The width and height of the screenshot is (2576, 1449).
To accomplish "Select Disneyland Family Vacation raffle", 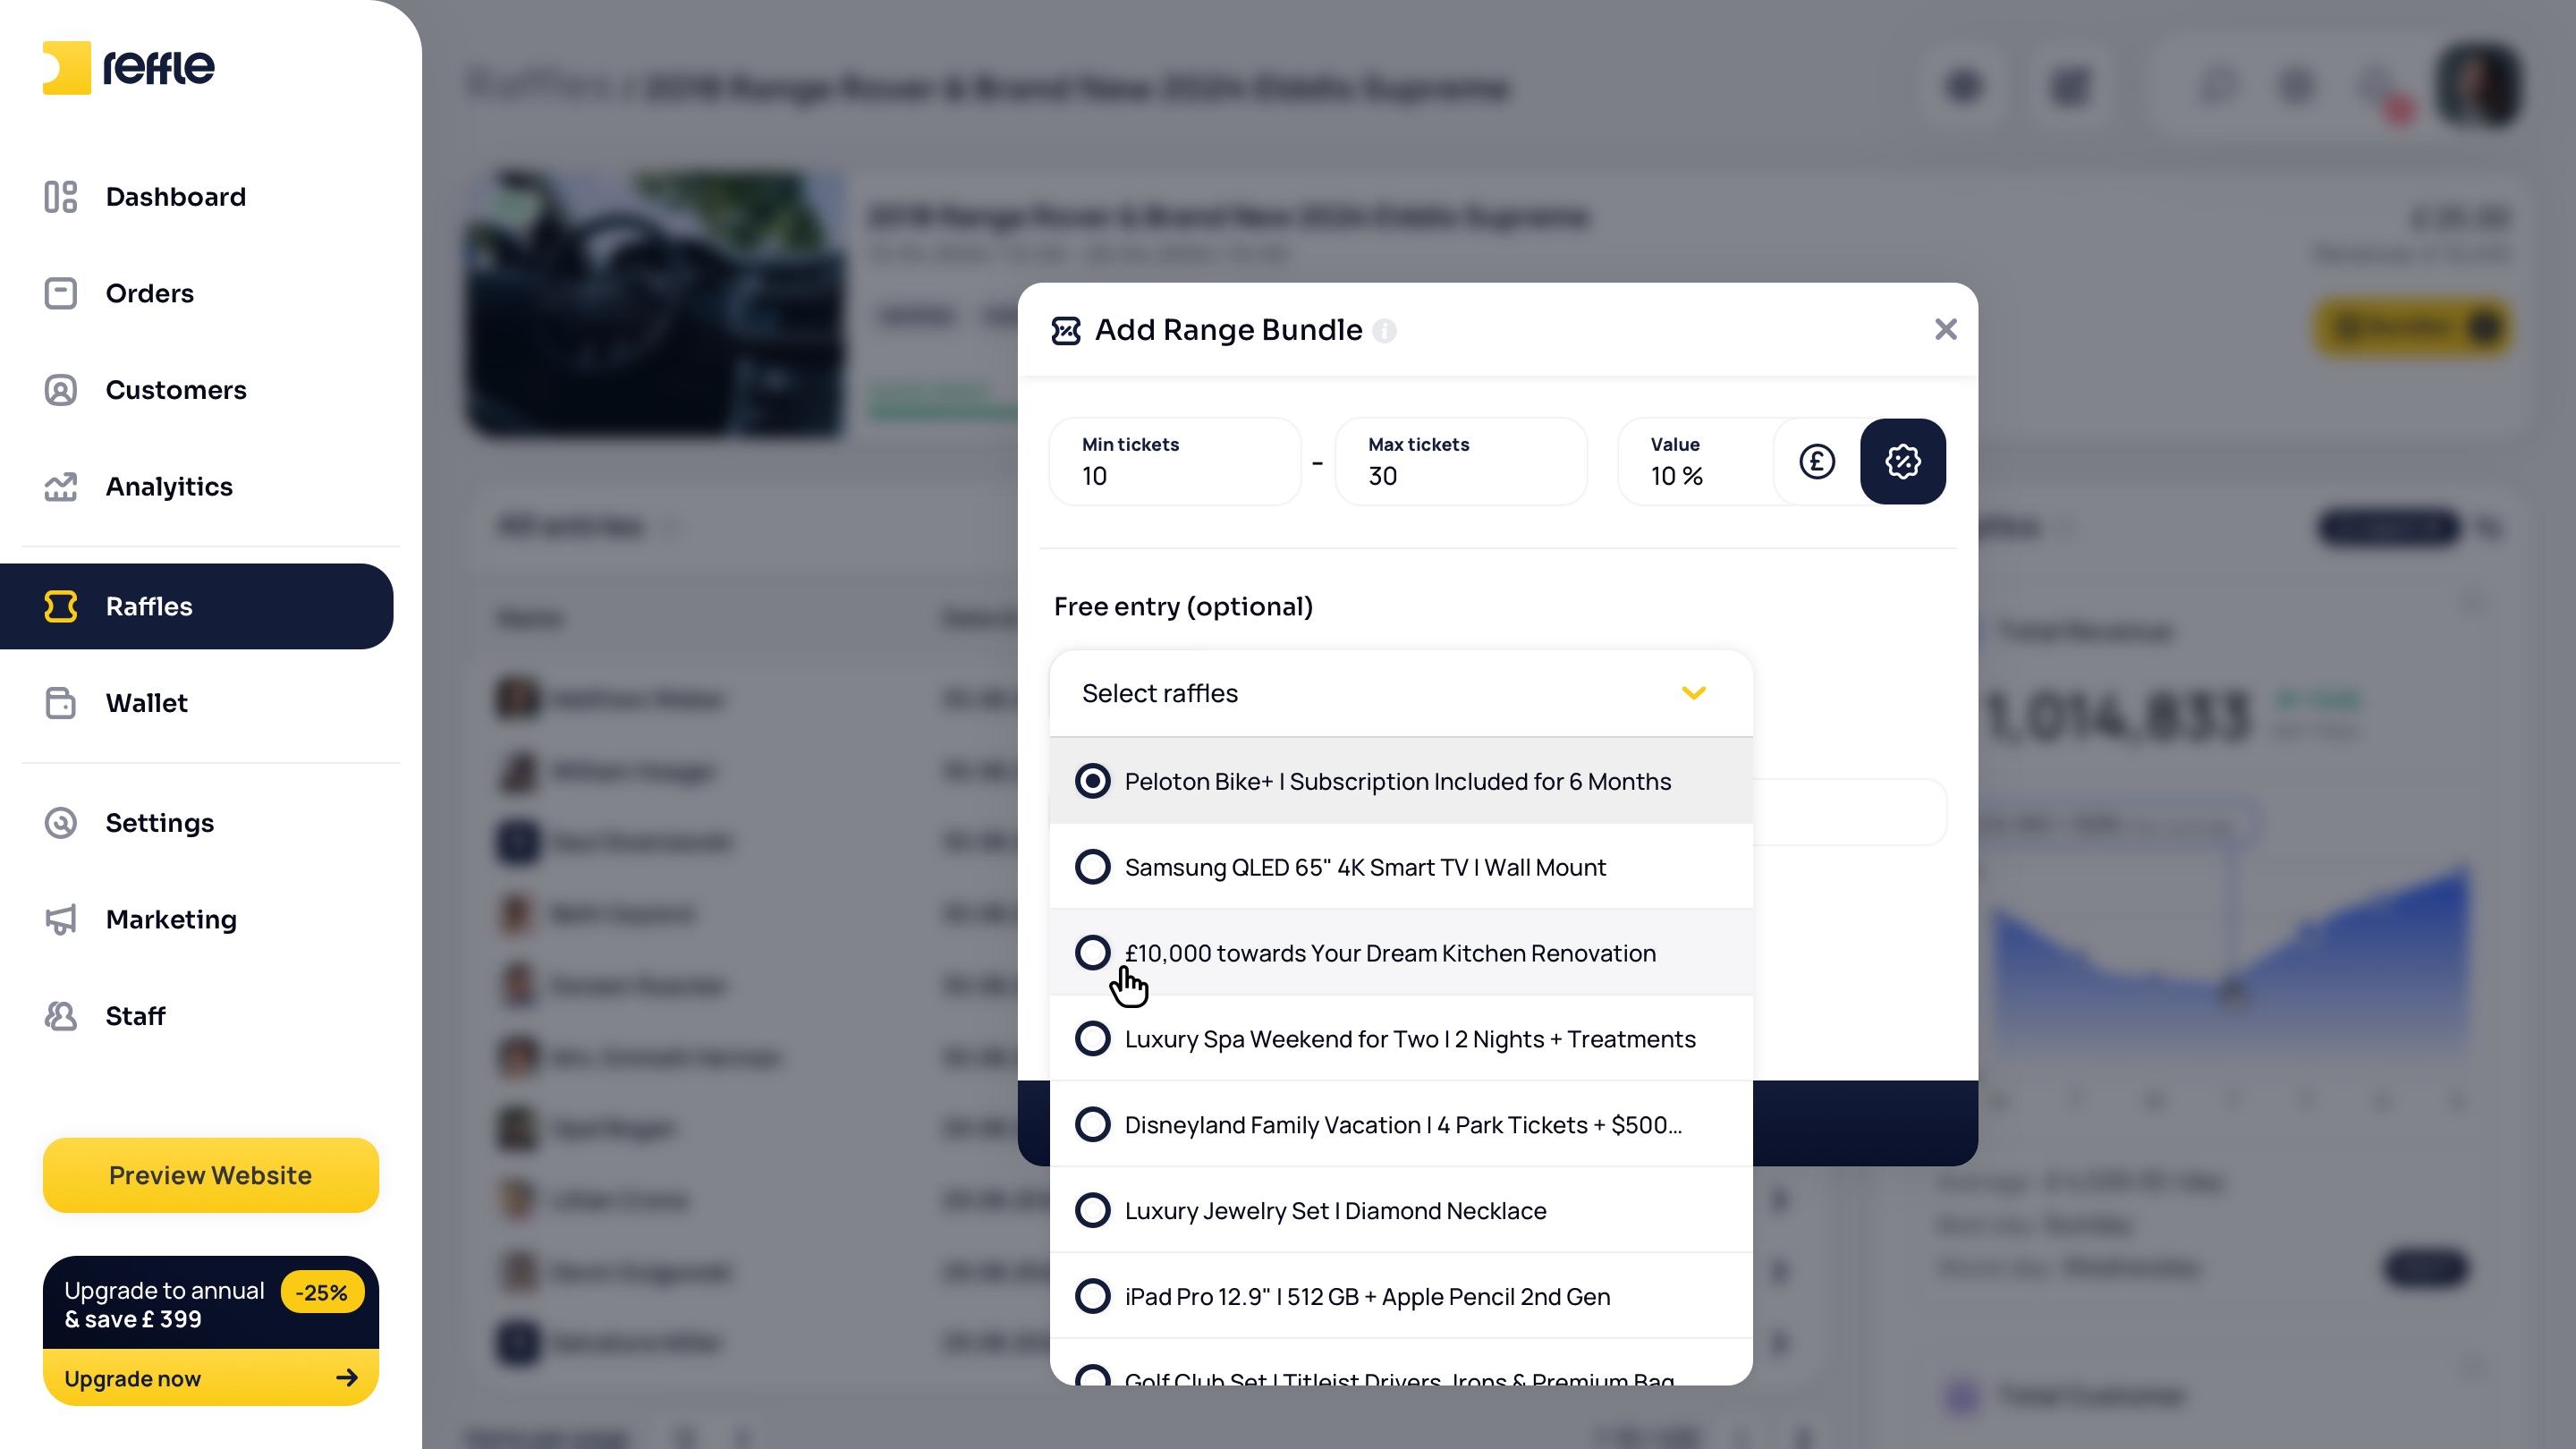I will coord(1401,1125).
